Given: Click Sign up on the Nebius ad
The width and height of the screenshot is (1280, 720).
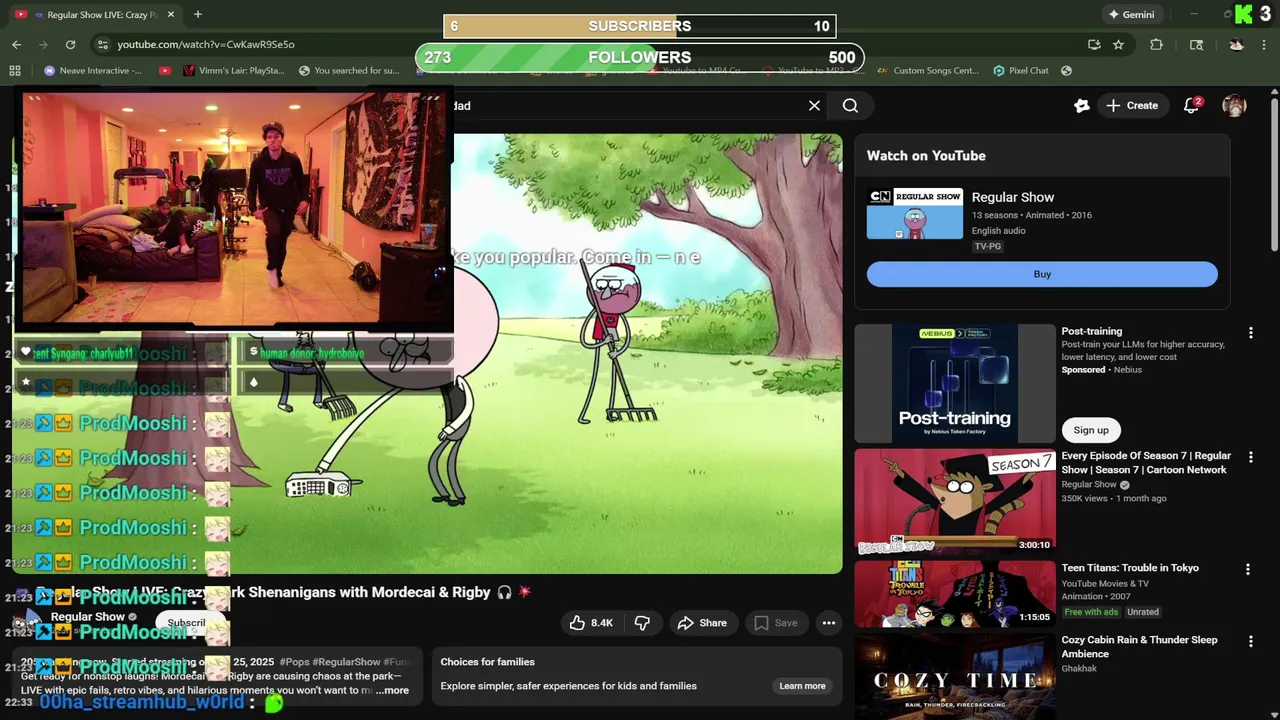Looking at the screenshot, I should [x=1091, y=430].
